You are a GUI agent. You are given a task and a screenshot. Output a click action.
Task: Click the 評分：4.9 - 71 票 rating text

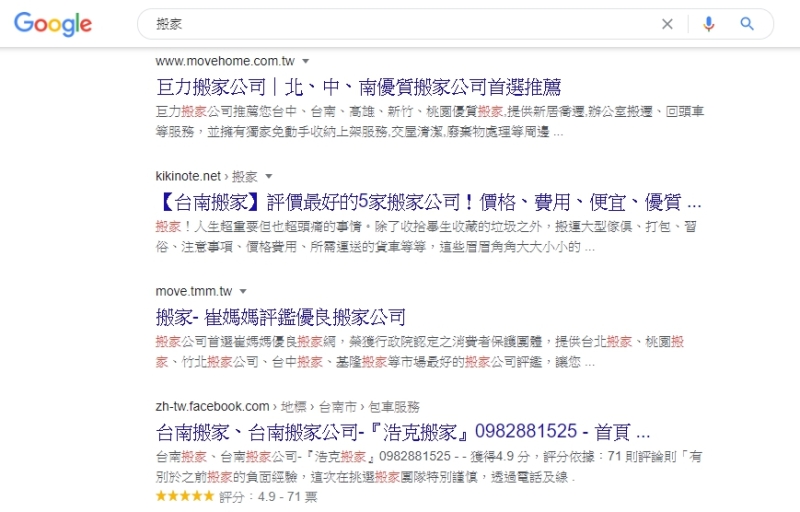click(x=268, y=497)
